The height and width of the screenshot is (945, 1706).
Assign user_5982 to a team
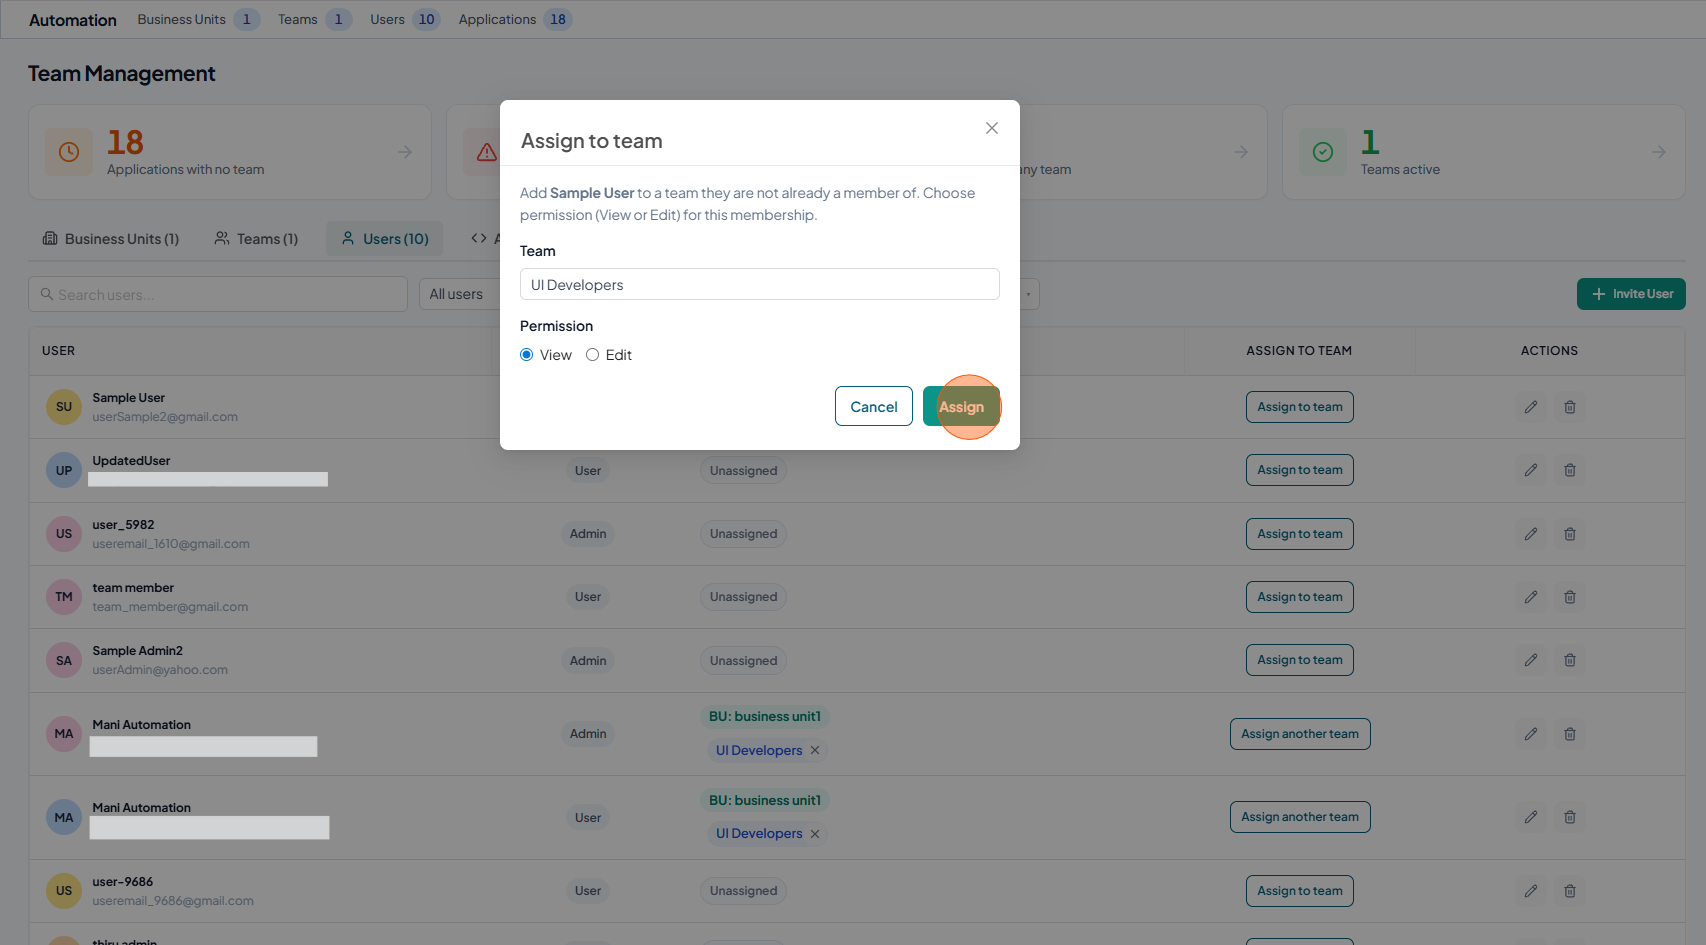click(x=1300, y=534)
